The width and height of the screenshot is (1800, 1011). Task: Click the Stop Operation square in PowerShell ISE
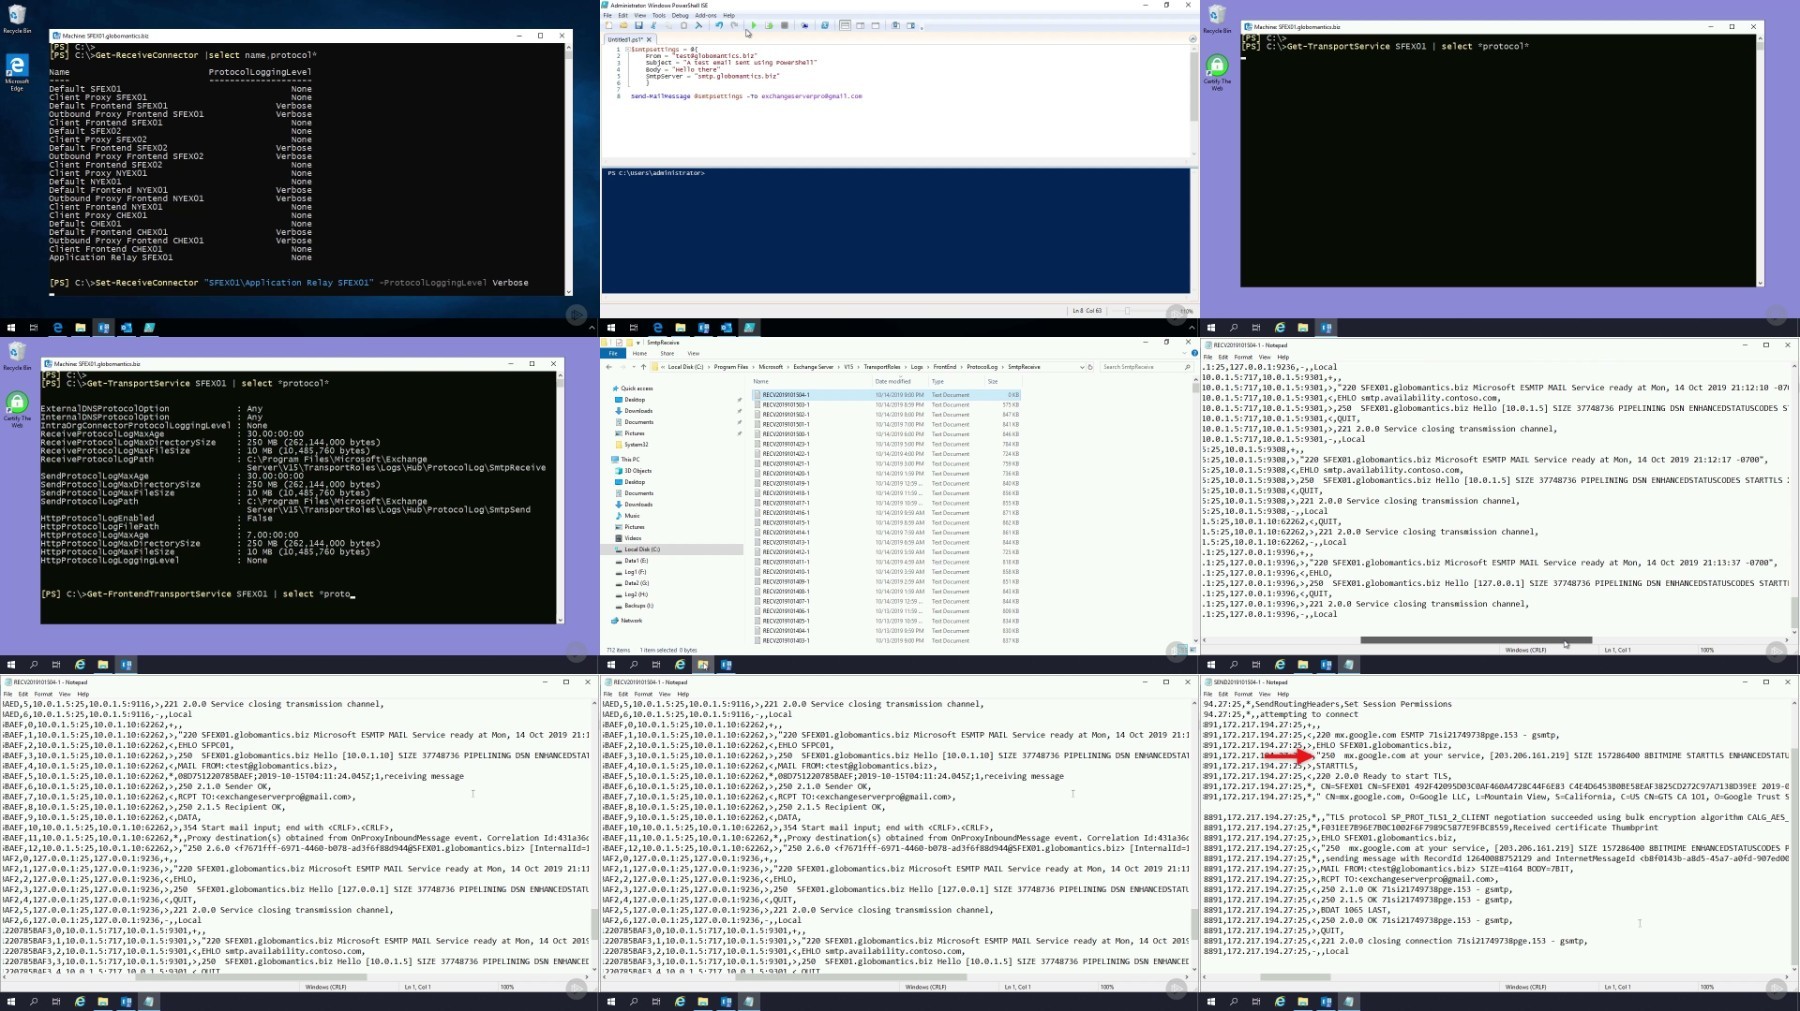tap(785, 25)
